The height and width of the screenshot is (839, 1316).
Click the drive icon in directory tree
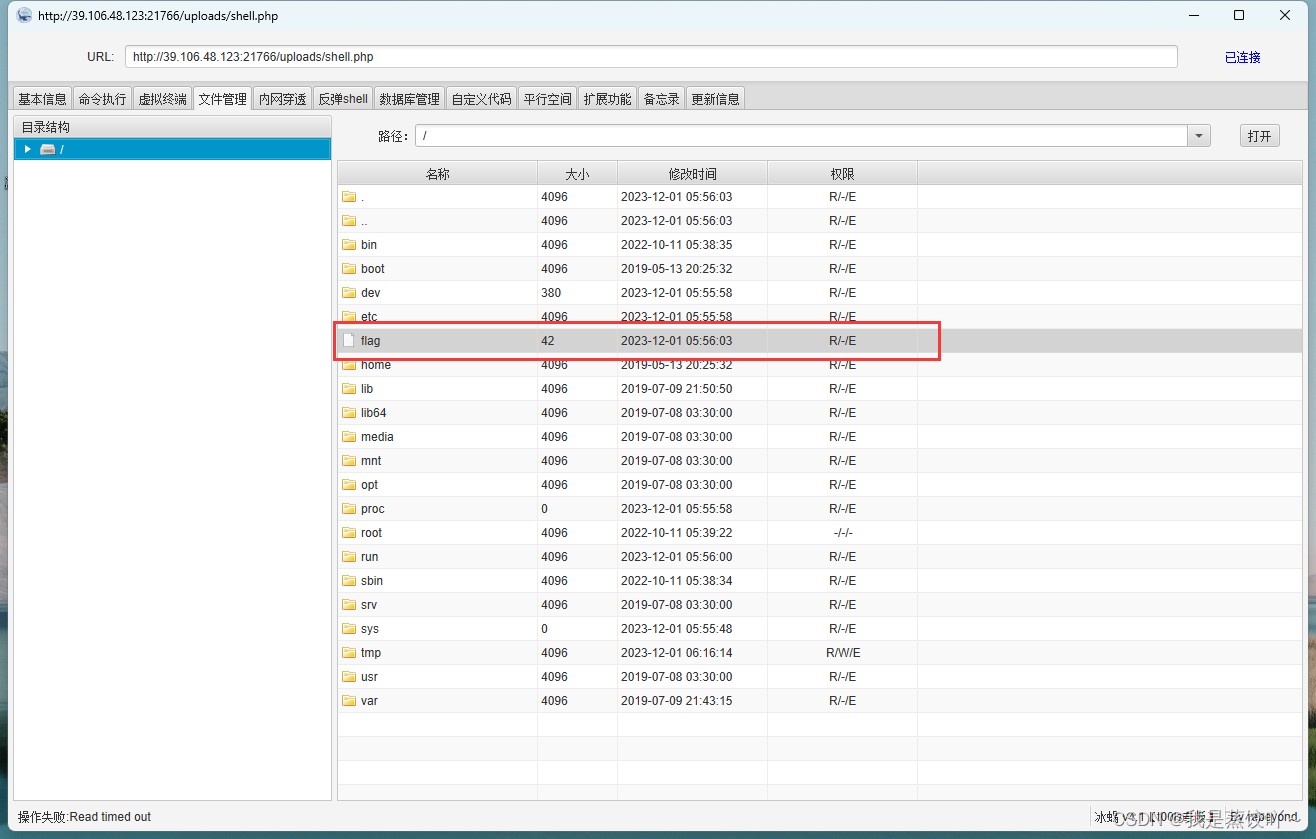click(x=47, y=149)
